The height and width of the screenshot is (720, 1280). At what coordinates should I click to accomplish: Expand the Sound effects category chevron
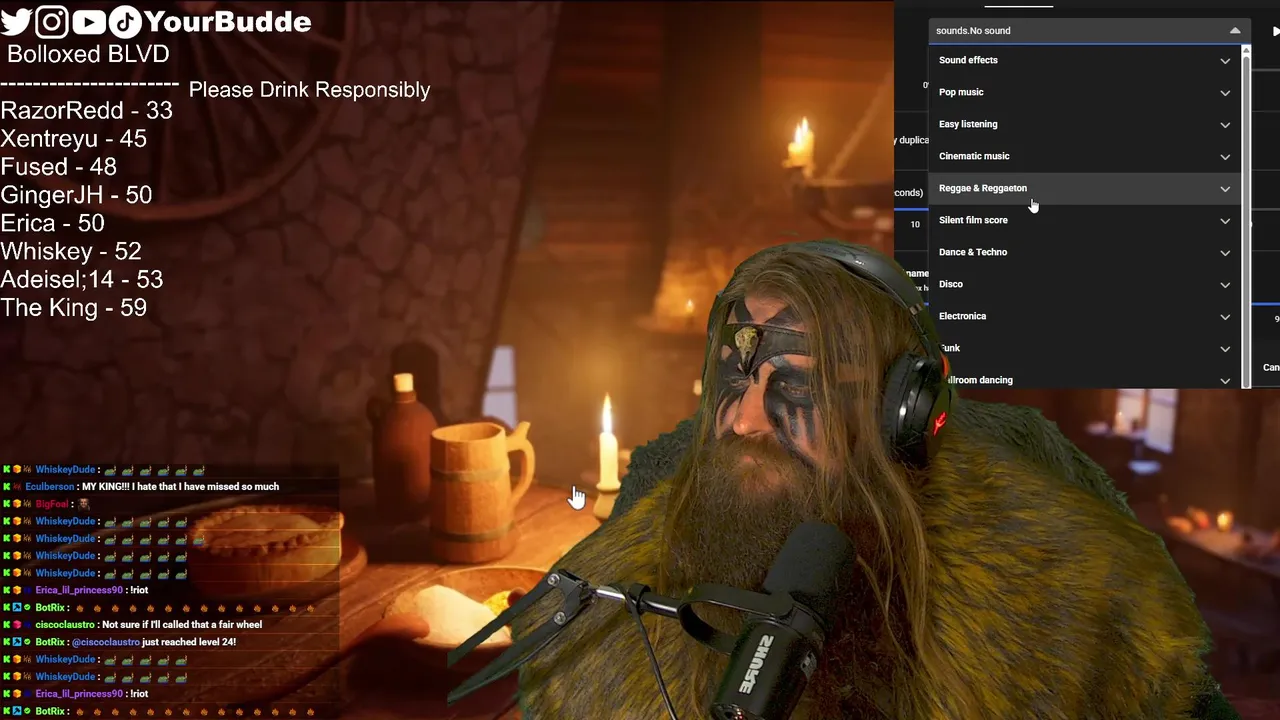[1225, 61]
